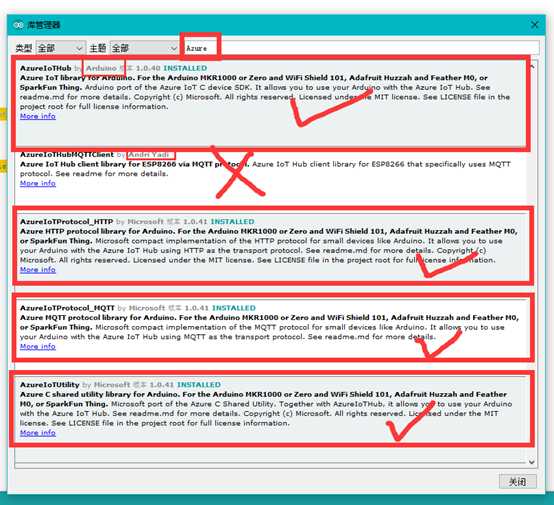Click INSTALLED label of AzureIoTProtocol_MQTT entry
This screenshot has width=554, height=505.
click(234, 308)
